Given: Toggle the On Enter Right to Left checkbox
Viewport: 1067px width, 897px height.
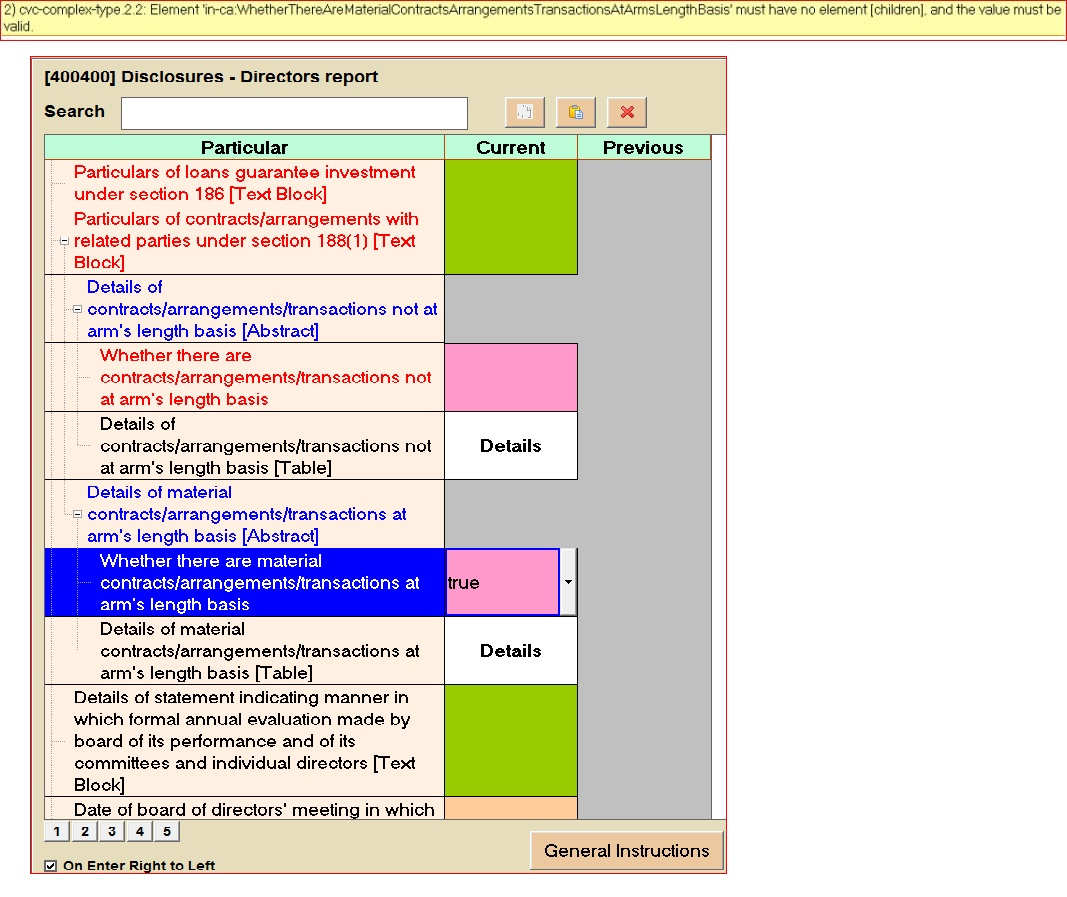Looking at the screenshot, I should pyautogui.click(x=51, y=866).
